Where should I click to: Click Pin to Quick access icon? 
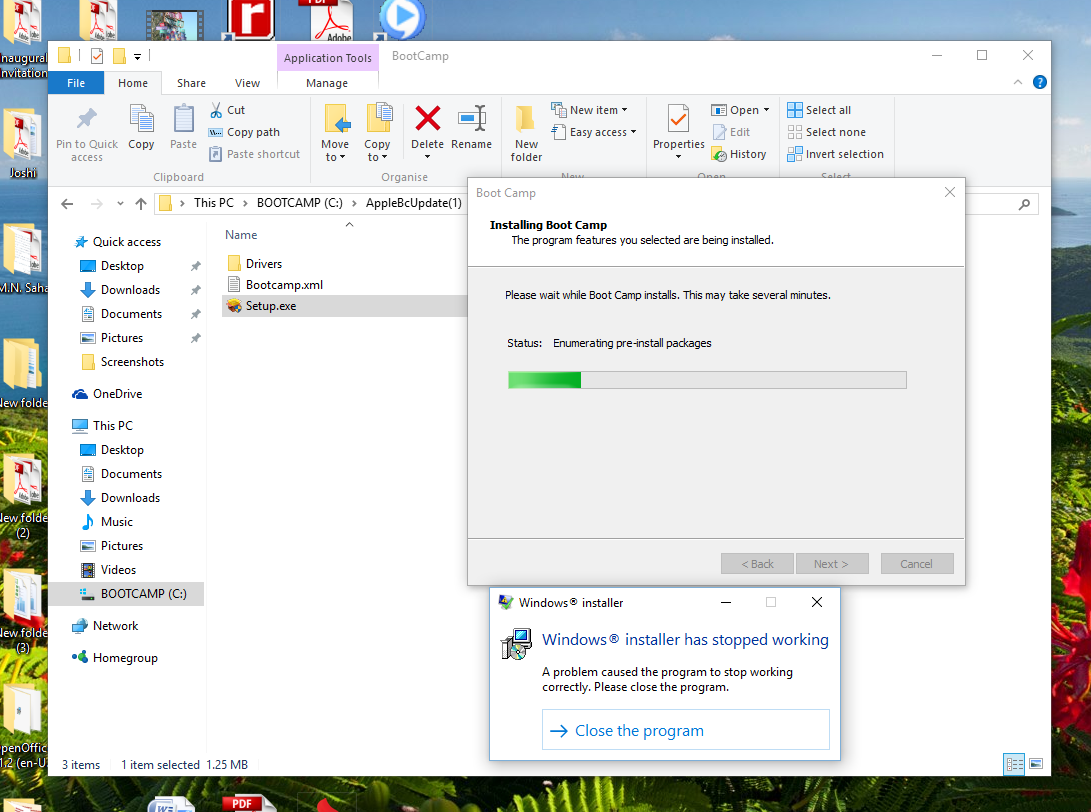click(86, 119)
